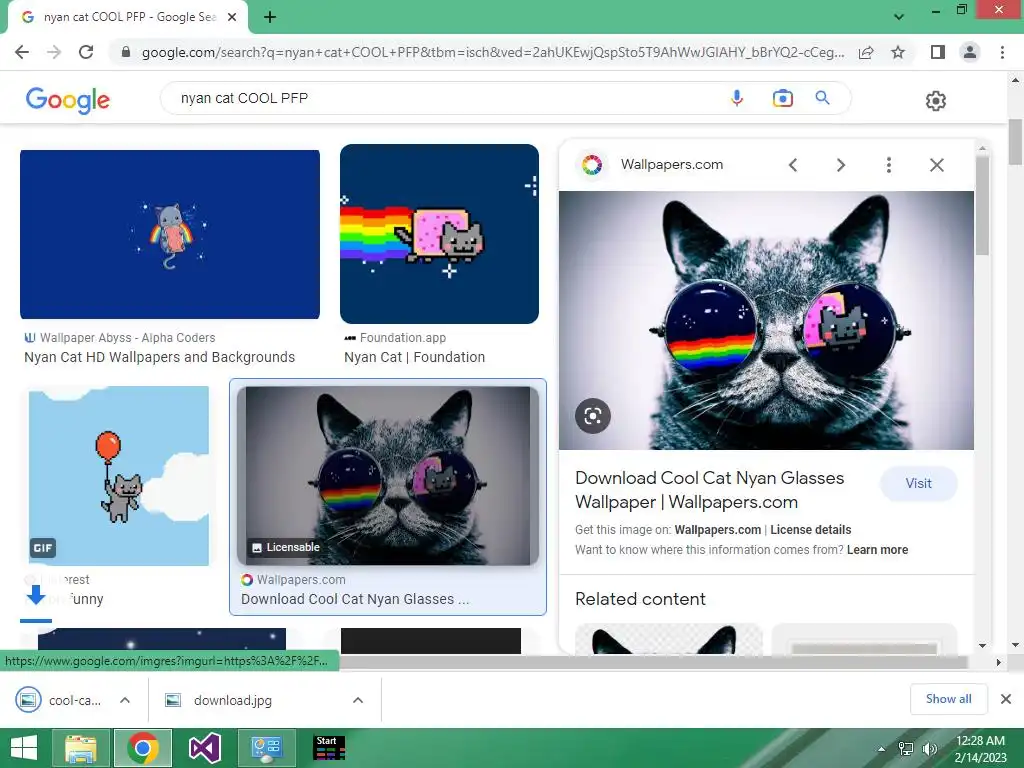
Task: Bookmark this tab with star icon
Action: click(x=898, y=52)
